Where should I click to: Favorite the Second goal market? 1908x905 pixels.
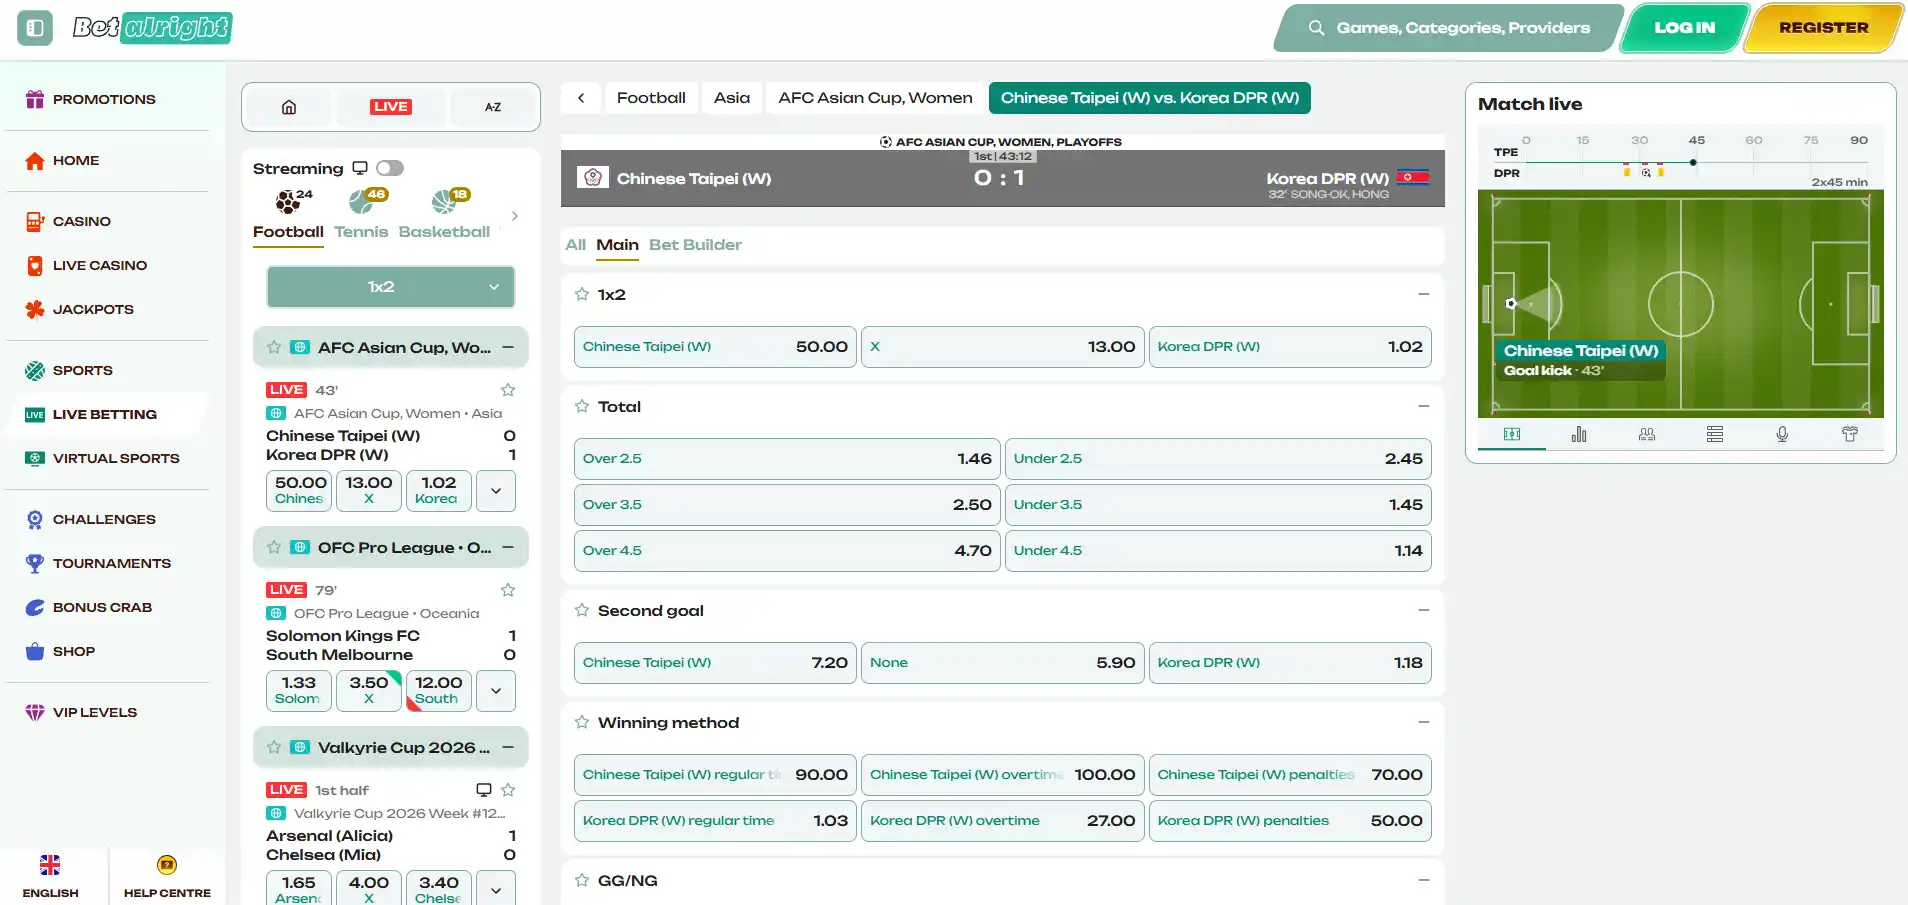point(582,610)
